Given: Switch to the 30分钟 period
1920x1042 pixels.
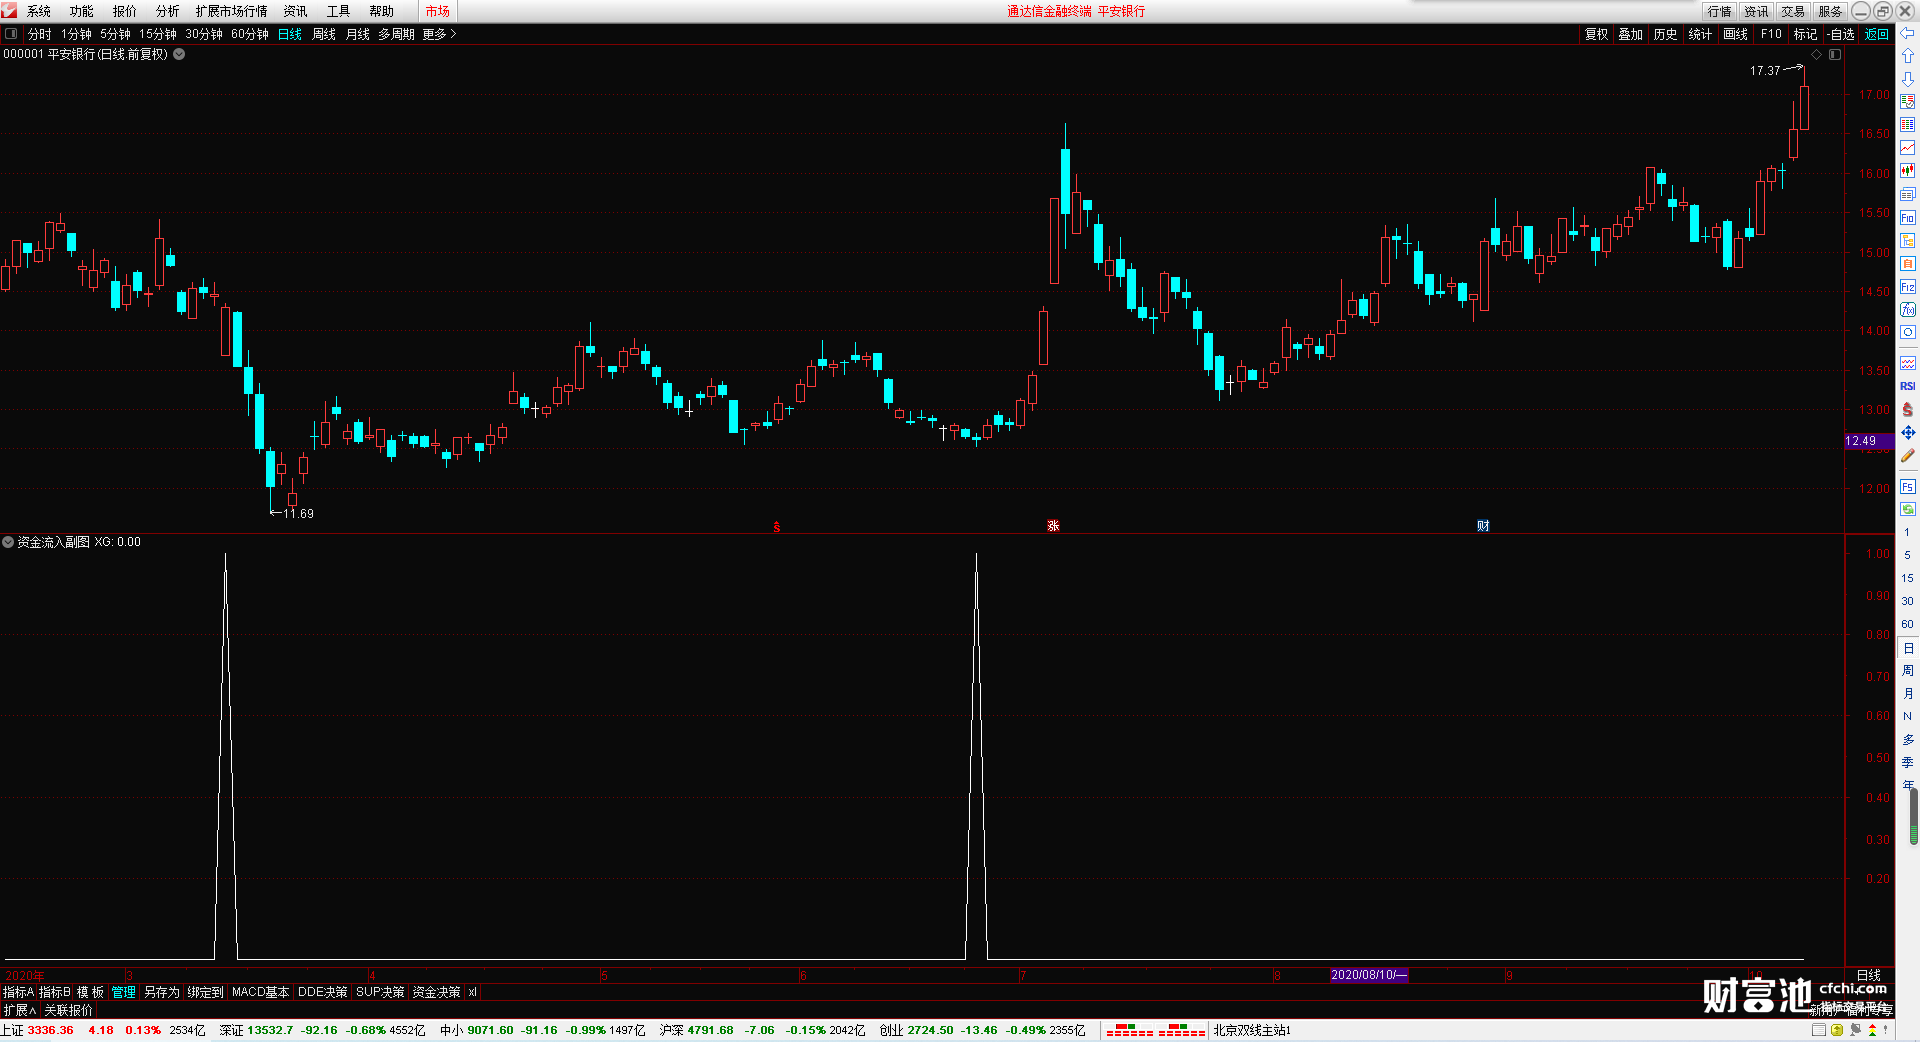Looking at the screenshot, I should pos(204,34).
